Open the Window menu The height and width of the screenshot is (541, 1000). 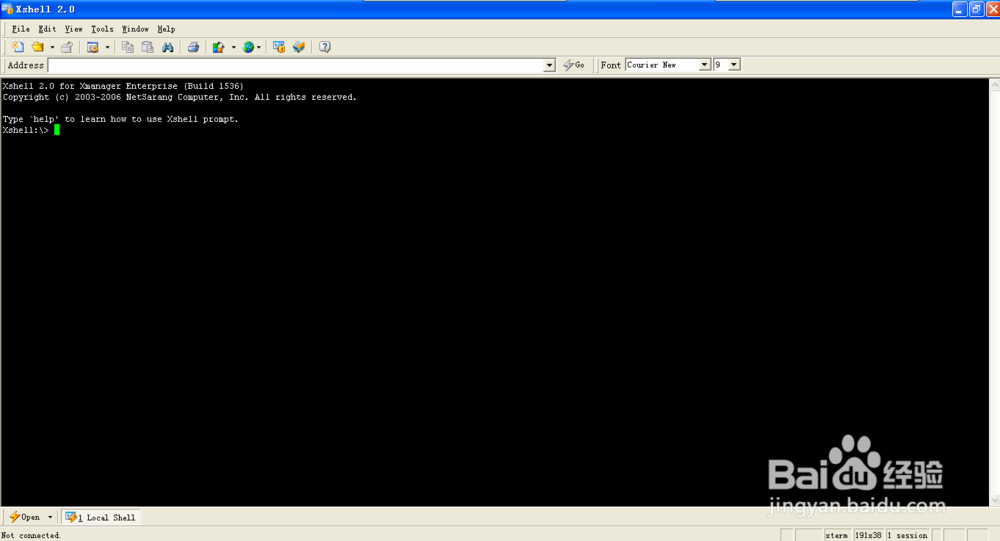tap(135, 29)
